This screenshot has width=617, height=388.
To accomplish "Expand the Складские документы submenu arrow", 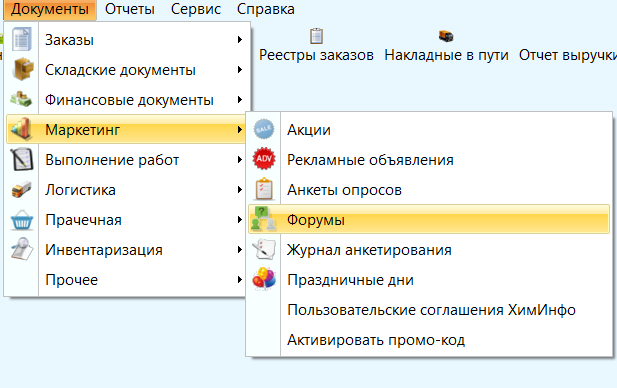I will pyautogui.click(x=240, y=70).
